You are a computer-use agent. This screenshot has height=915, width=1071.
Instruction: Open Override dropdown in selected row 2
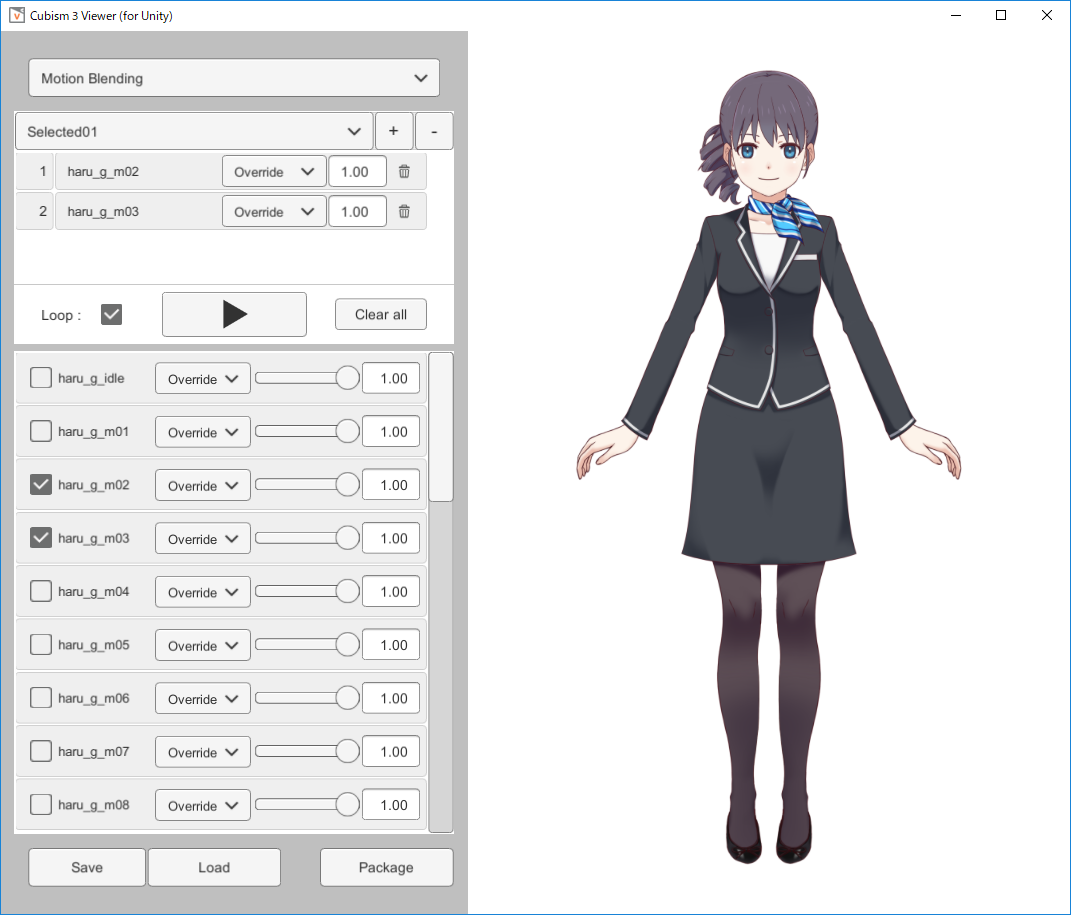click(274, 212)
